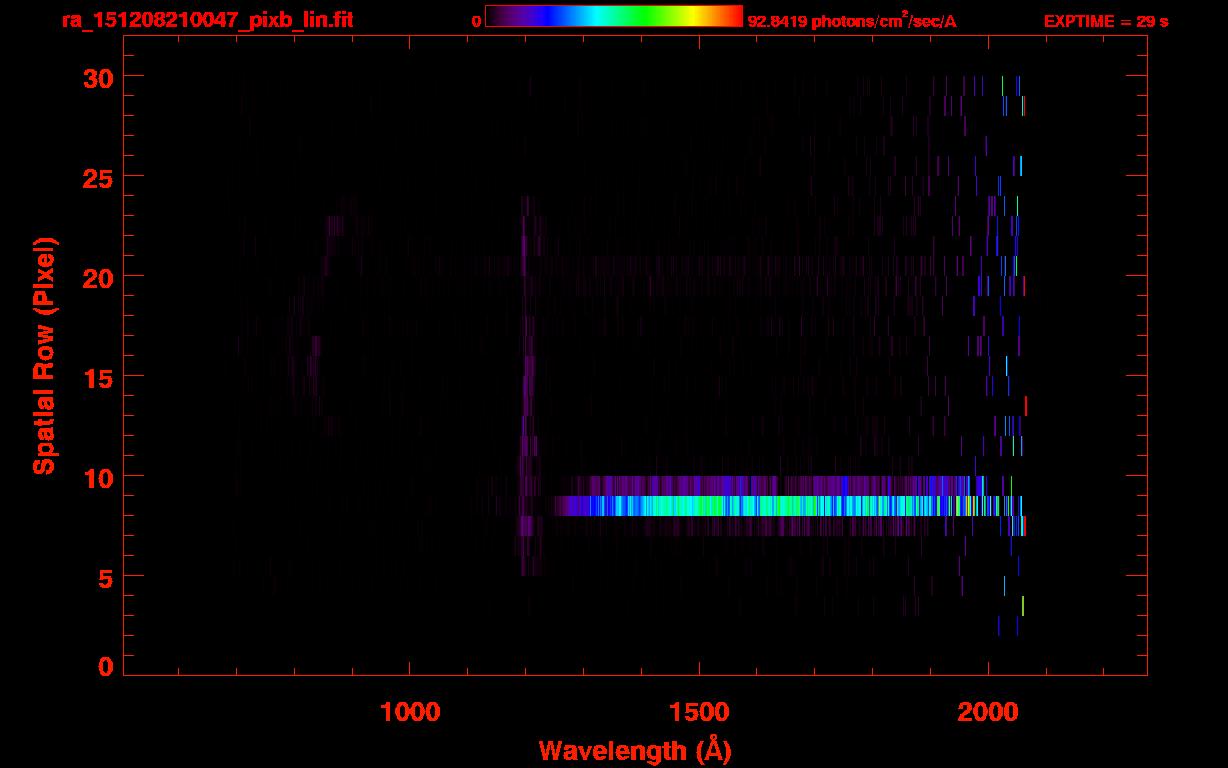Click the EXPTIME = 29 s text
This screenshot has width=1228, height=768.
coord(1106,21)
